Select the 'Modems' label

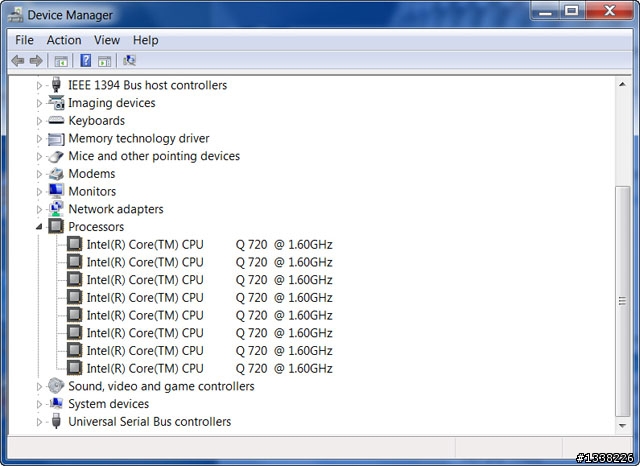click(92, 174)
